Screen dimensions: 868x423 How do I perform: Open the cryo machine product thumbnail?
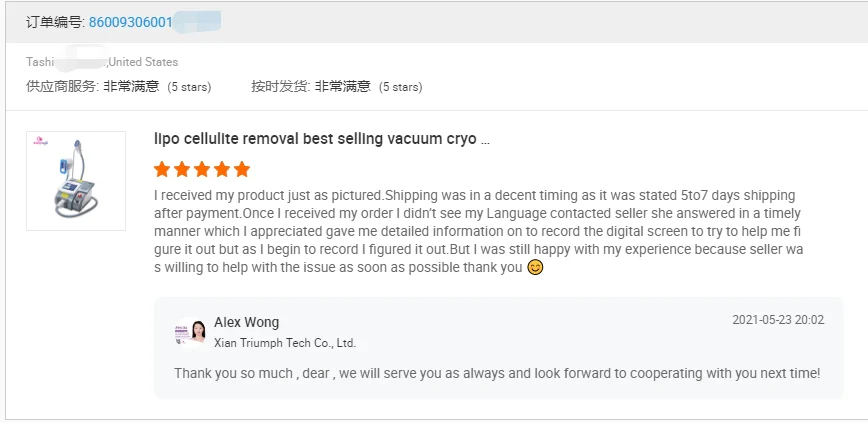pos(76,182)
